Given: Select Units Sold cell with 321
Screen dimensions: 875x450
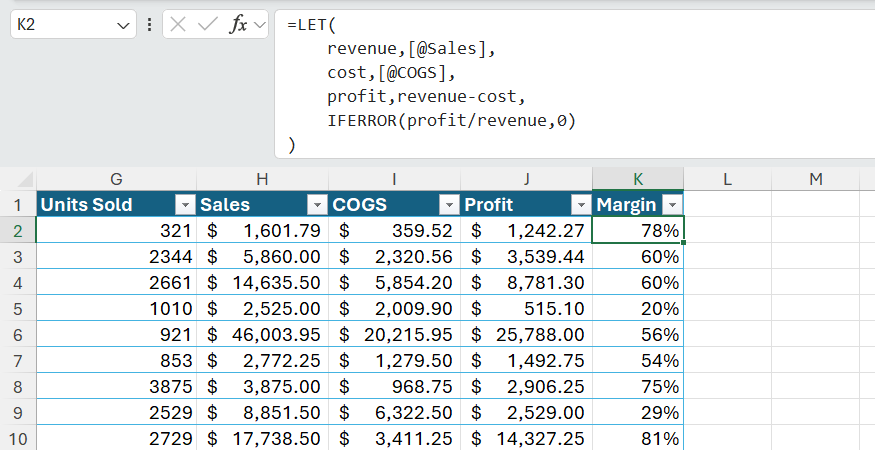Looking at the screenshot, I should click(x=117, y=230).
